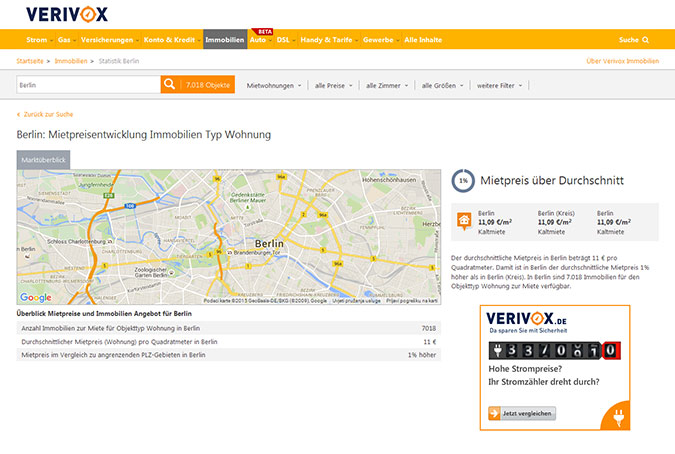Select the Marktüberblick tab

pos(43,160)
